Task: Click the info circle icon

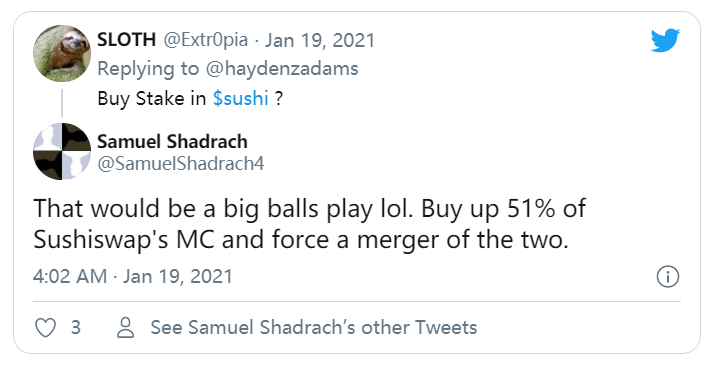Action: [x=668, y=277]
